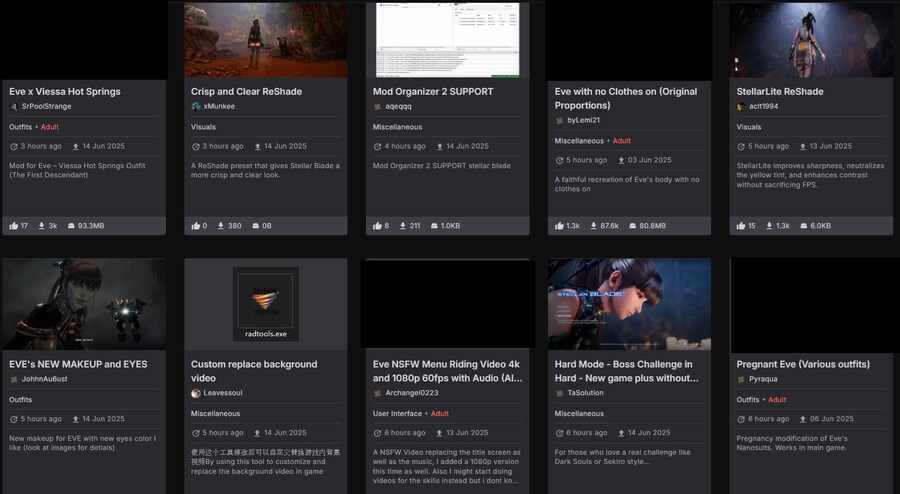Click aclt1994's avatar icon
The height and width of the screenshot is (494, 900).
tap(742, 107)
